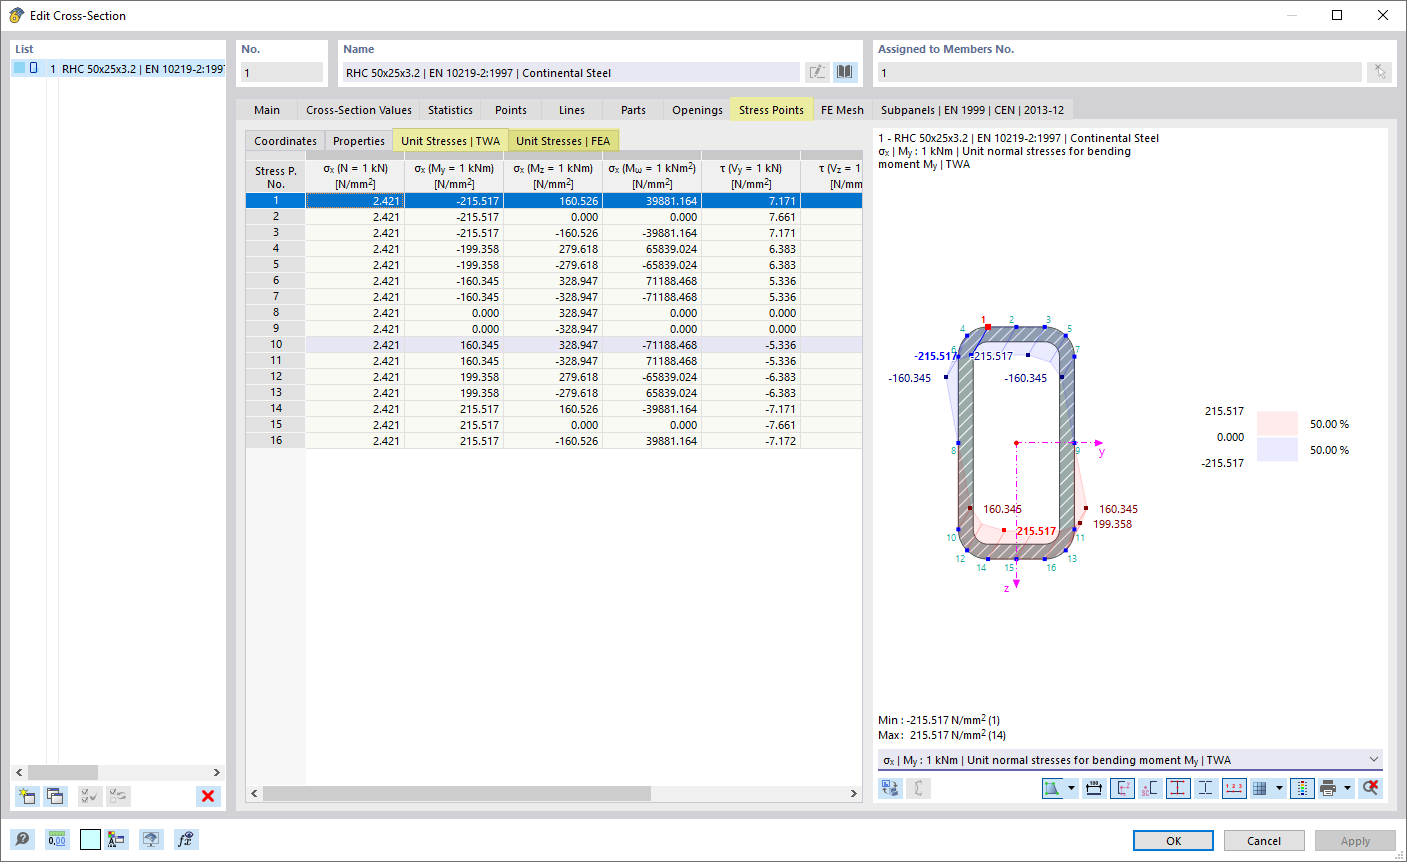Open the print options dropdown arrow
This screenshot has height=862, width=1407.
click(x=1347, y=788)
